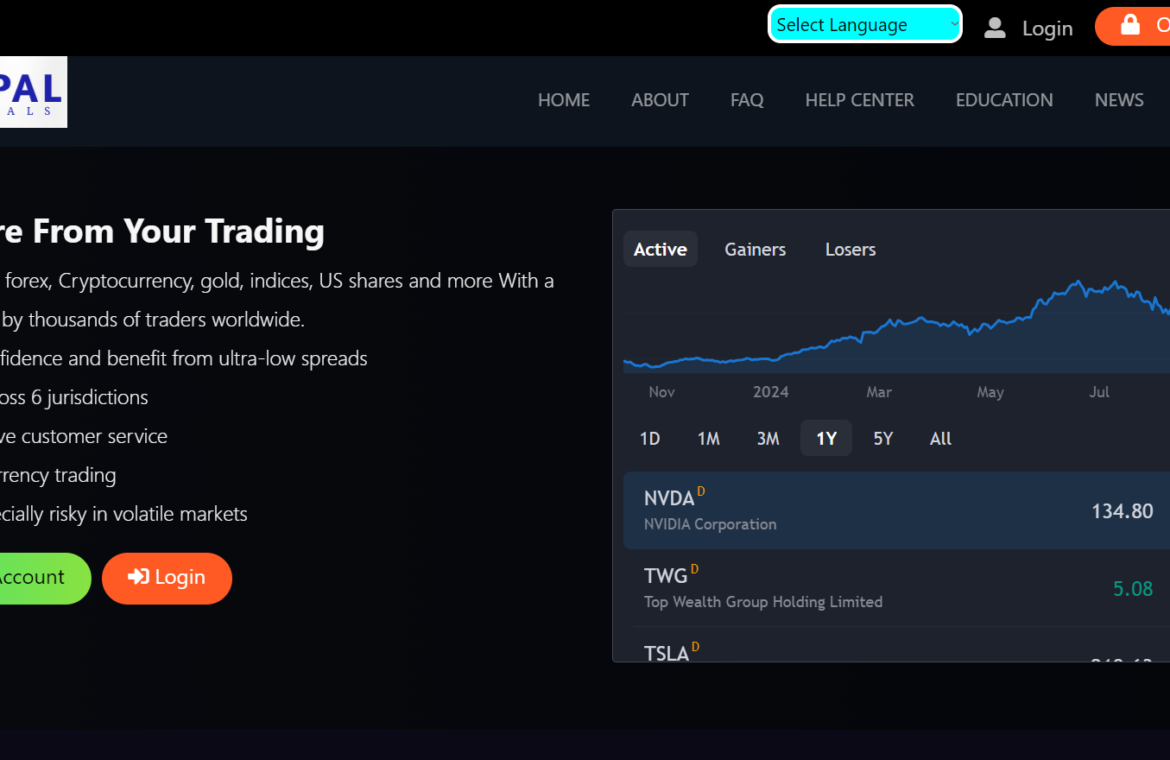Set chart range to 3M
Viewport: 1170px width, 760px height.
[x=767, y=438]
